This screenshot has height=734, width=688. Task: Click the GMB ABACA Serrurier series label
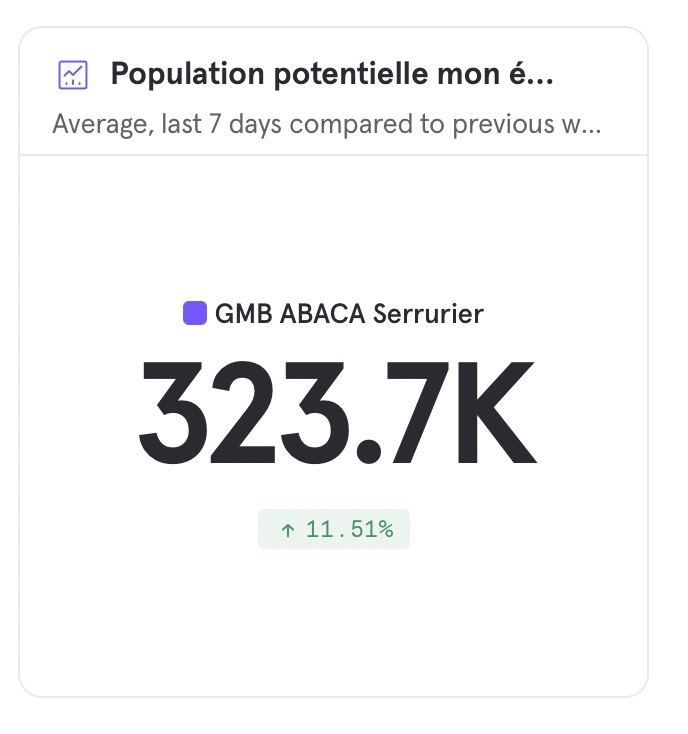349,314
